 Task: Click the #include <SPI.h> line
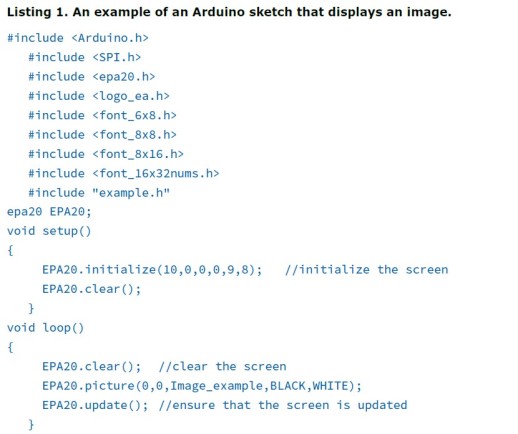coord(85,57)
